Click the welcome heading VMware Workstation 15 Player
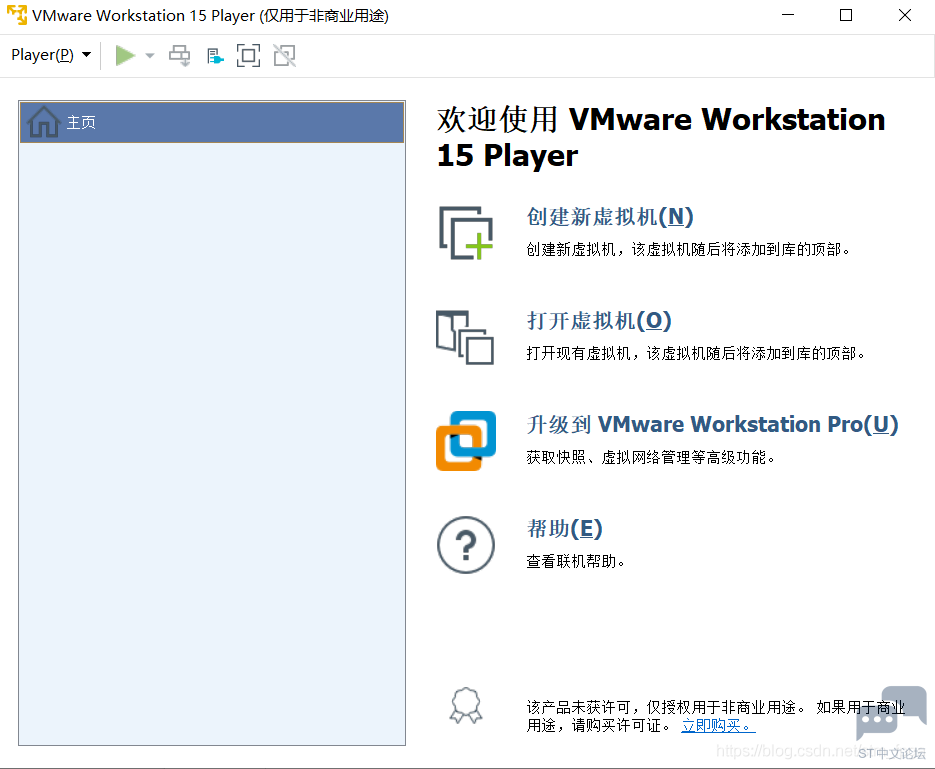The image size is (935, 769). (661, 137)
